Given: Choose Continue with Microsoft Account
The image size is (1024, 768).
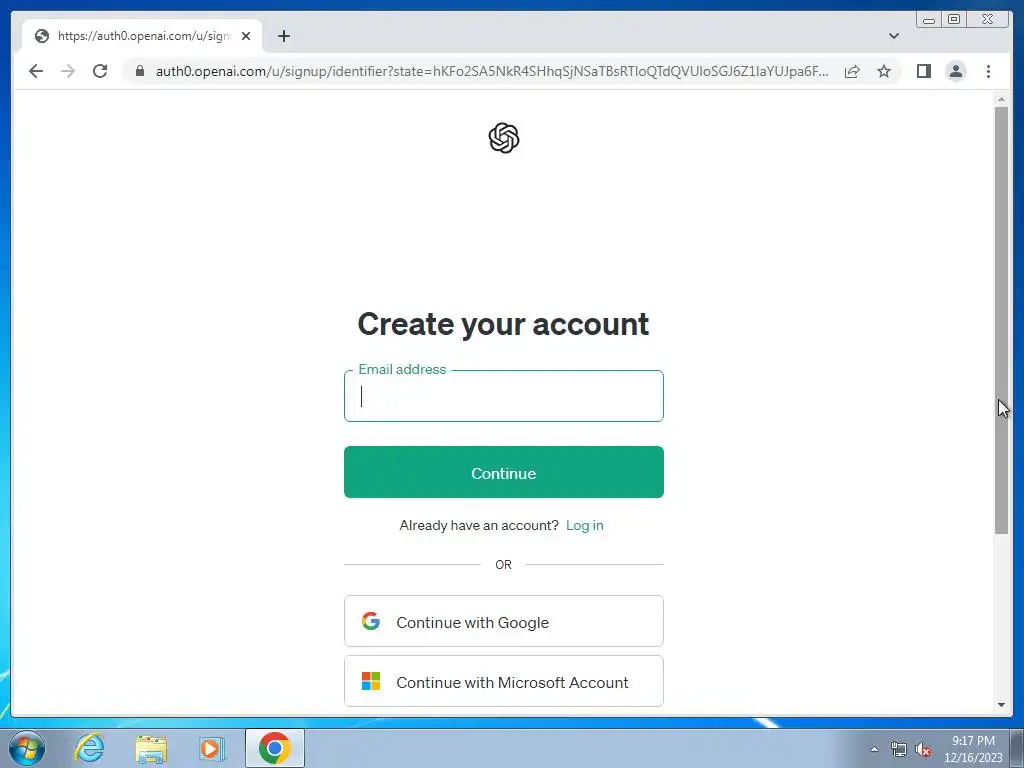Looking at the screenshot, I should pyautogui.click(x=504, y=681).
